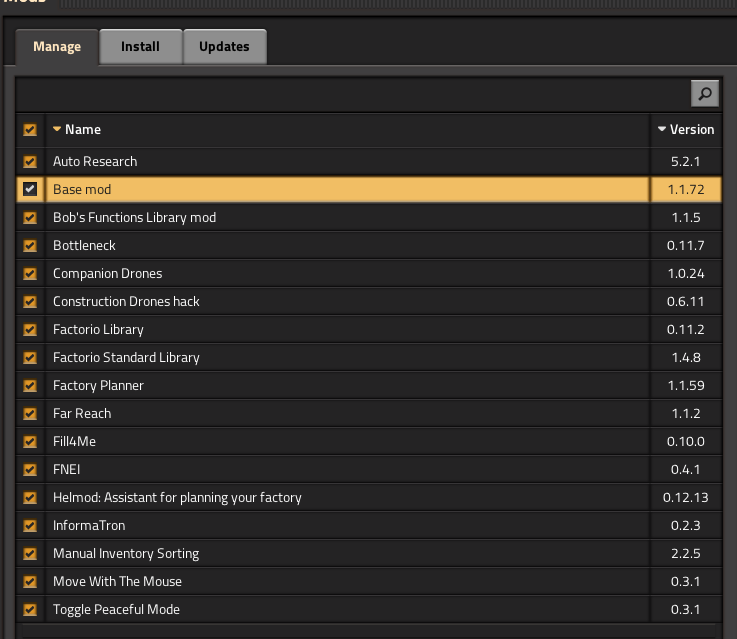This screenshot has width=737, height=639.
Task: Disable the Auto Research mod checkbox
Action: pyautogui.click(x=30, y=162)
